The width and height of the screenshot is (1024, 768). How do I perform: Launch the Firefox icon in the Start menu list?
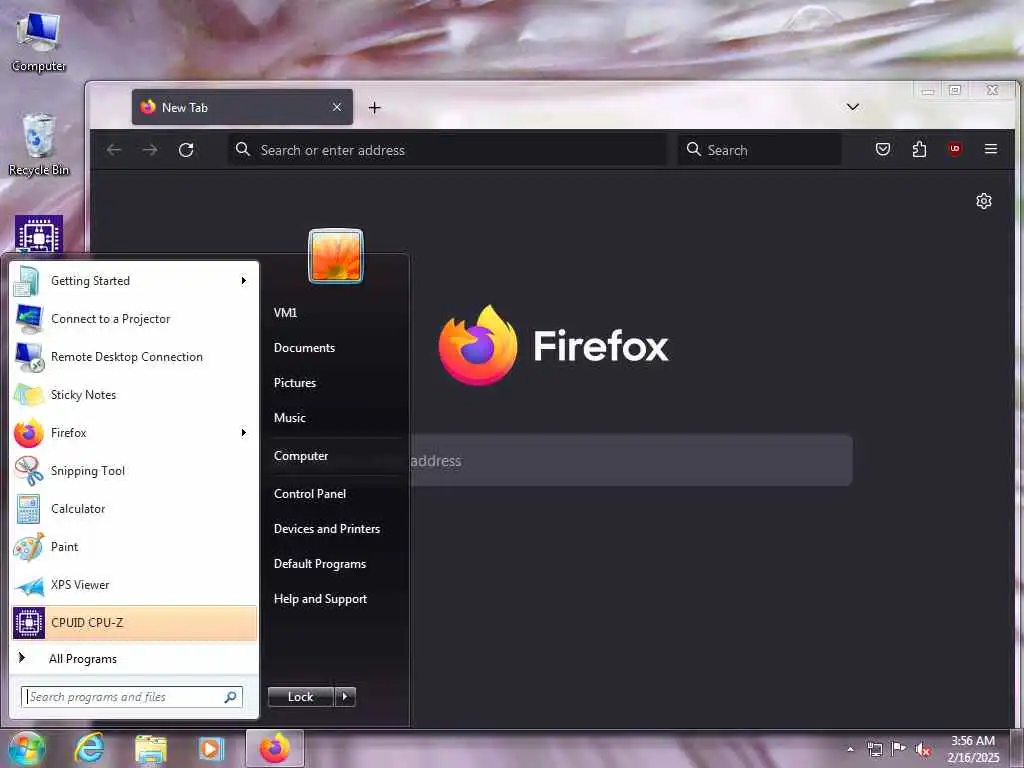click(x=29, y=432)
